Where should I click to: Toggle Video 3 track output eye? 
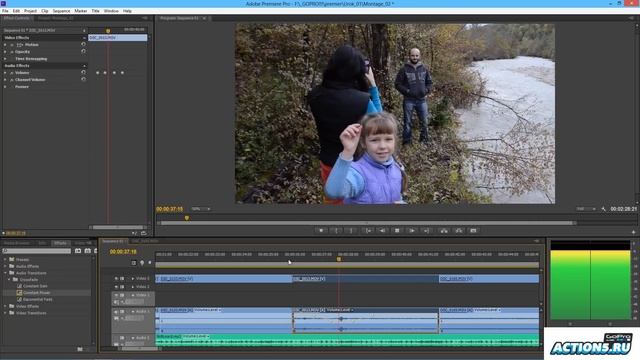tap(116, 278)
